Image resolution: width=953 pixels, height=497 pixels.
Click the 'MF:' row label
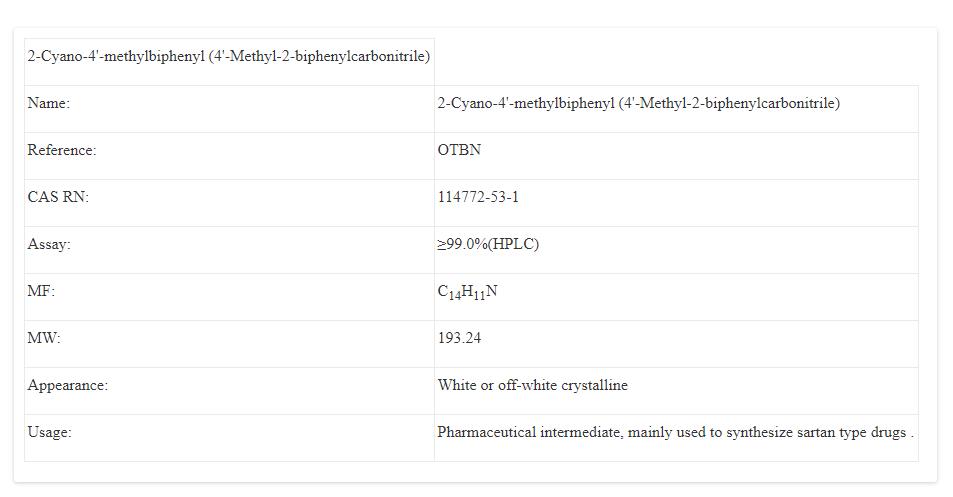pos(41,291)
